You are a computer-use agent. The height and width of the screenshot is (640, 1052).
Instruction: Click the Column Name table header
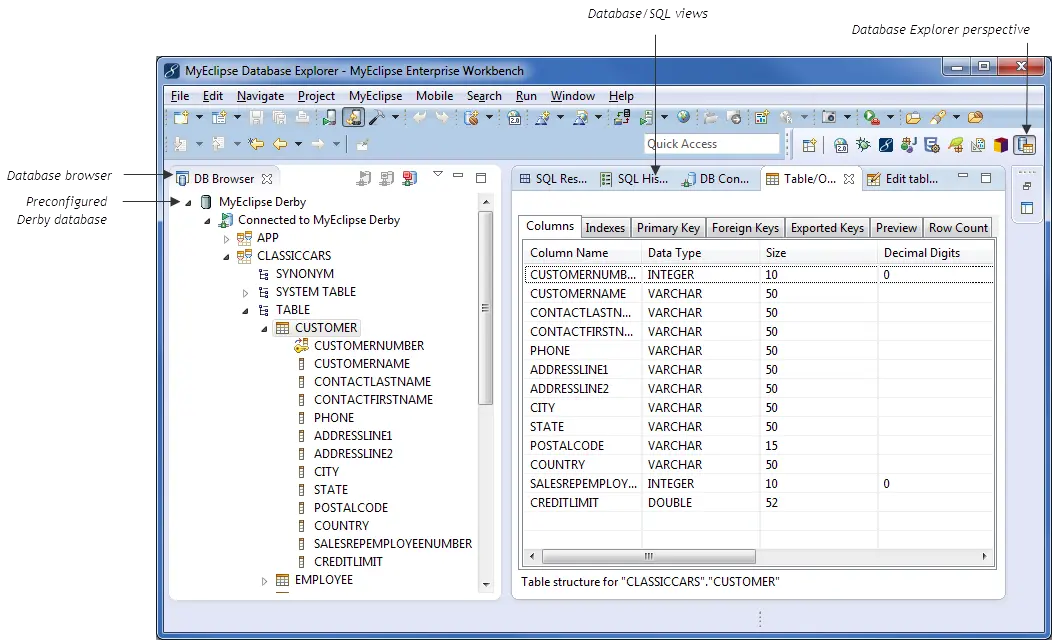pos(582,253)
